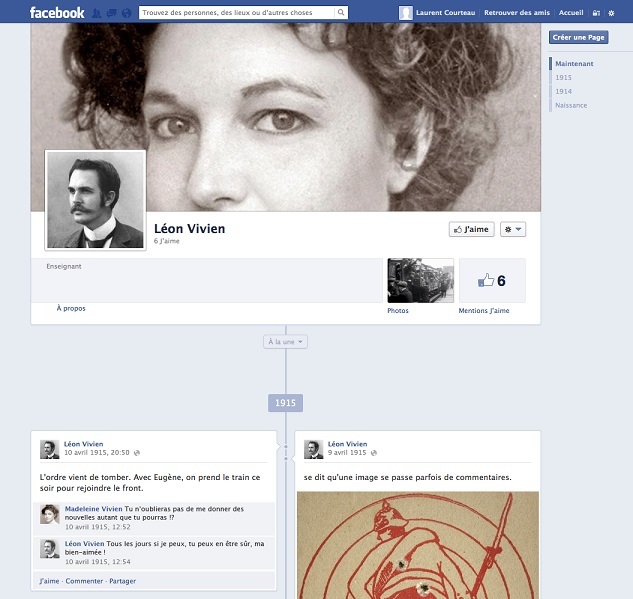Screen dimensions: 633x599
Task: Open the account dropdown arrow in top bar
Action: [x=611, y=13]
